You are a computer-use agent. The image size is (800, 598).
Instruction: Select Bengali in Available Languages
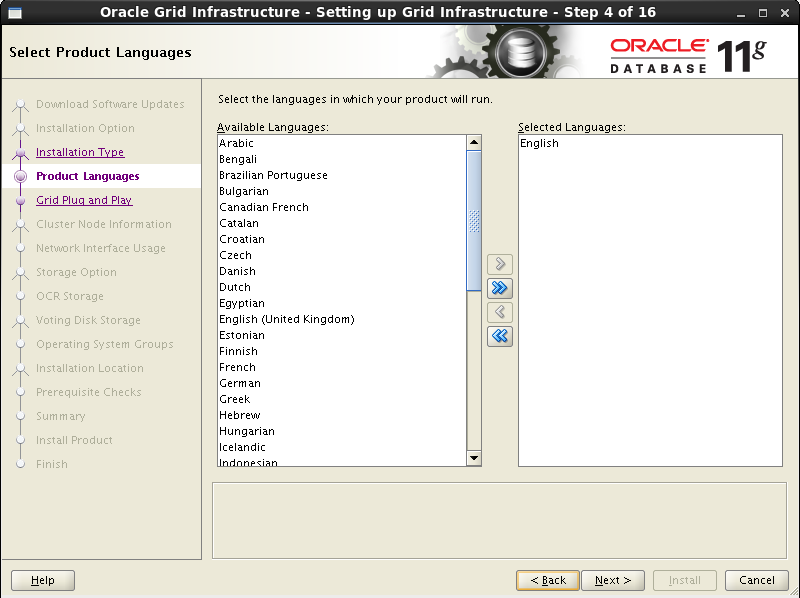342,159
